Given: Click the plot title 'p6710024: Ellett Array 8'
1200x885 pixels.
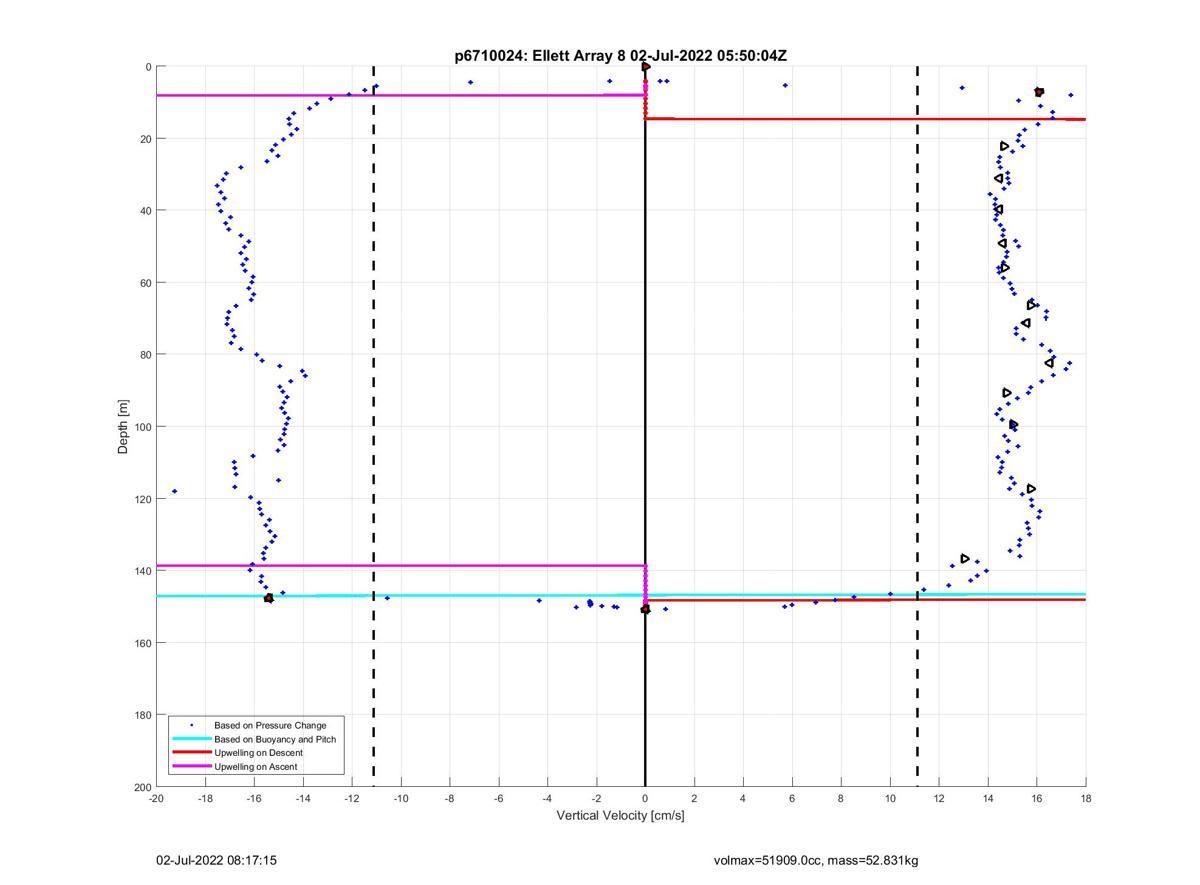Looking at the screenshot, I should pyautogui.click(x=541, y=56).
